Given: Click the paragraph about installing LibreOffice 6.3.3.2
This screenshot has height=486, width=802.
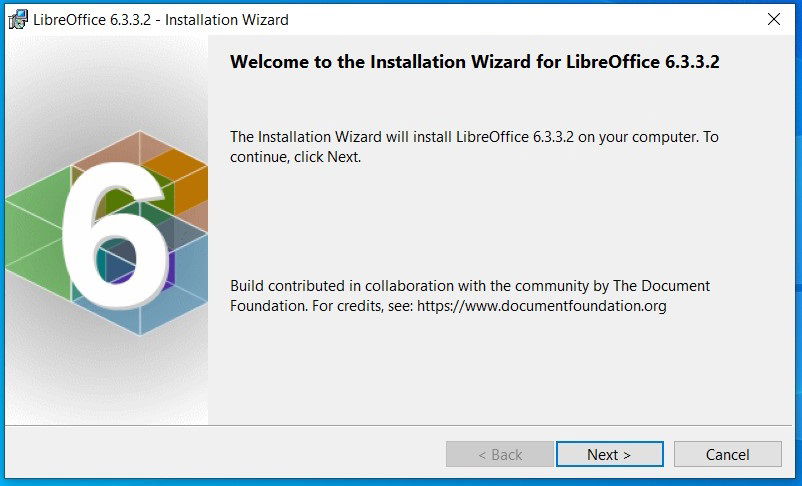Looking at the screenshot, I should pyautogui.click(x=474, y=147).
